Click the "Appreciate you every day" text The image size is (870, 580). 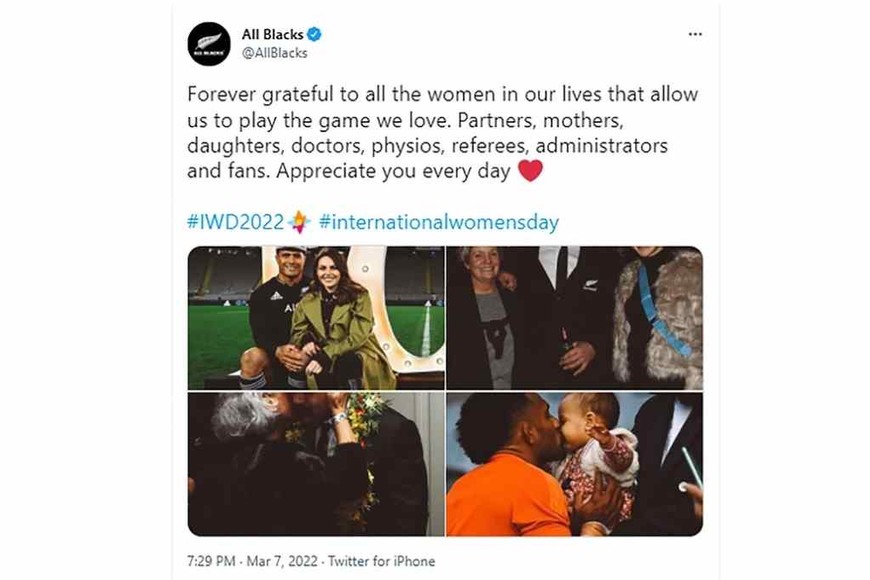click(393, 171)
